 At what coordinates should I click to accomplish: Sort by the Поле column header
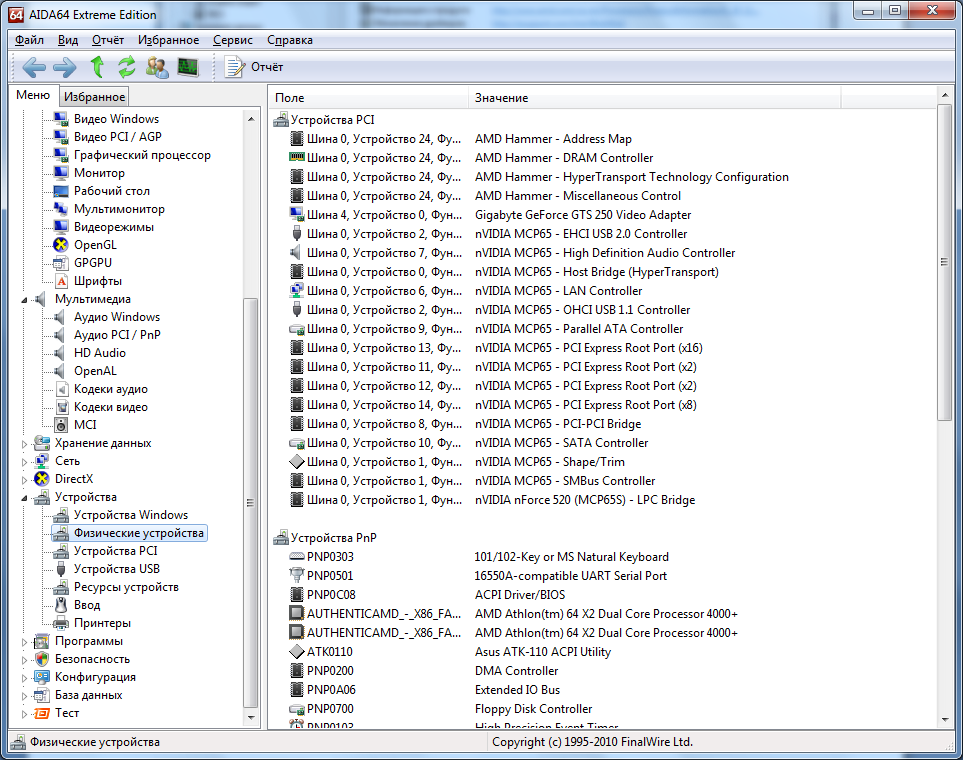click(368, 98)
